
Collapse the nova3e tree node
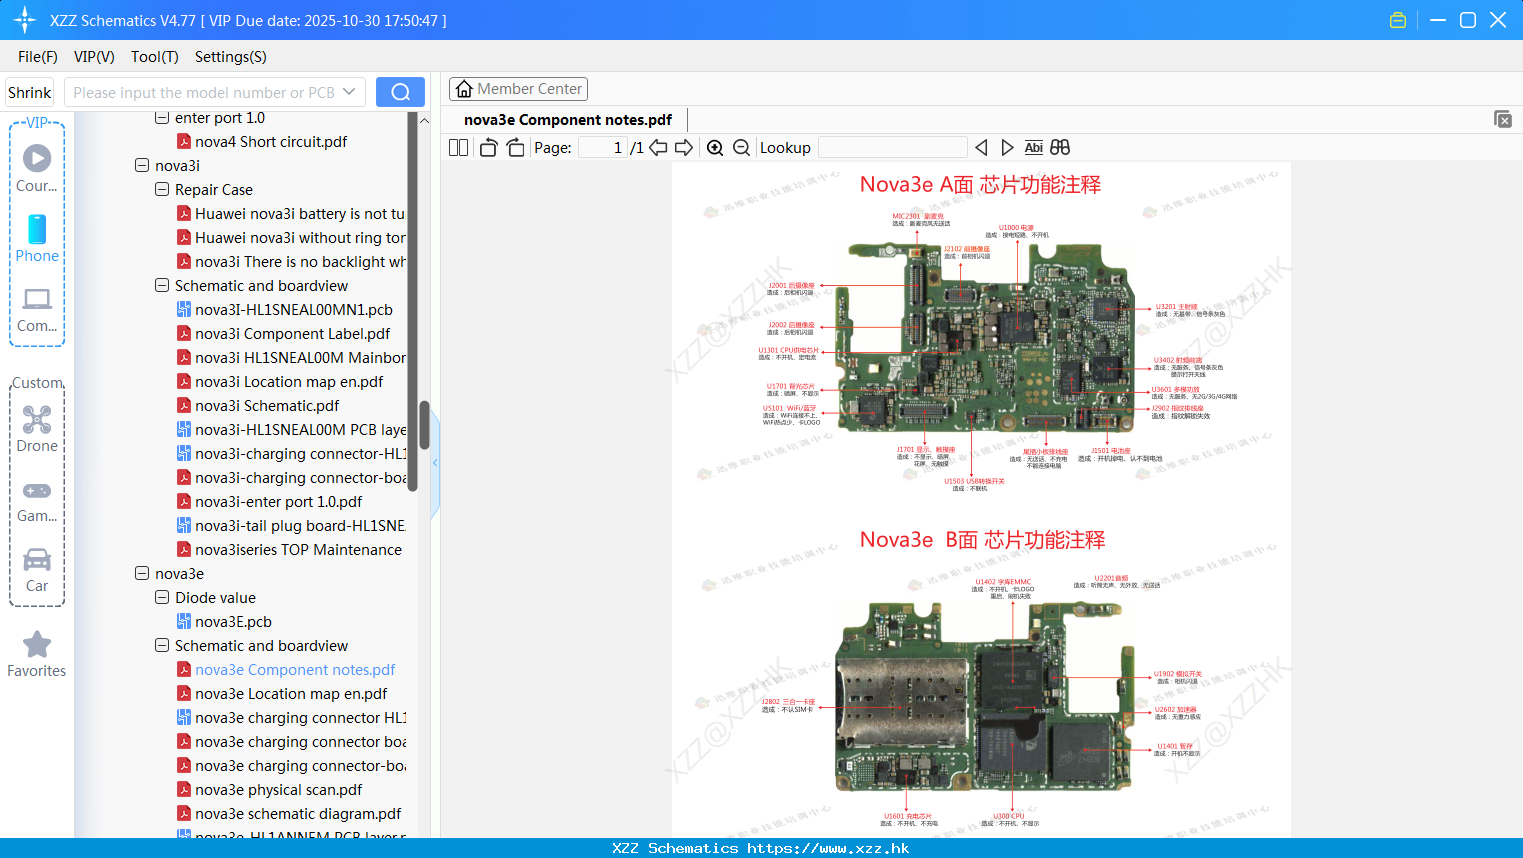point(142,573)
